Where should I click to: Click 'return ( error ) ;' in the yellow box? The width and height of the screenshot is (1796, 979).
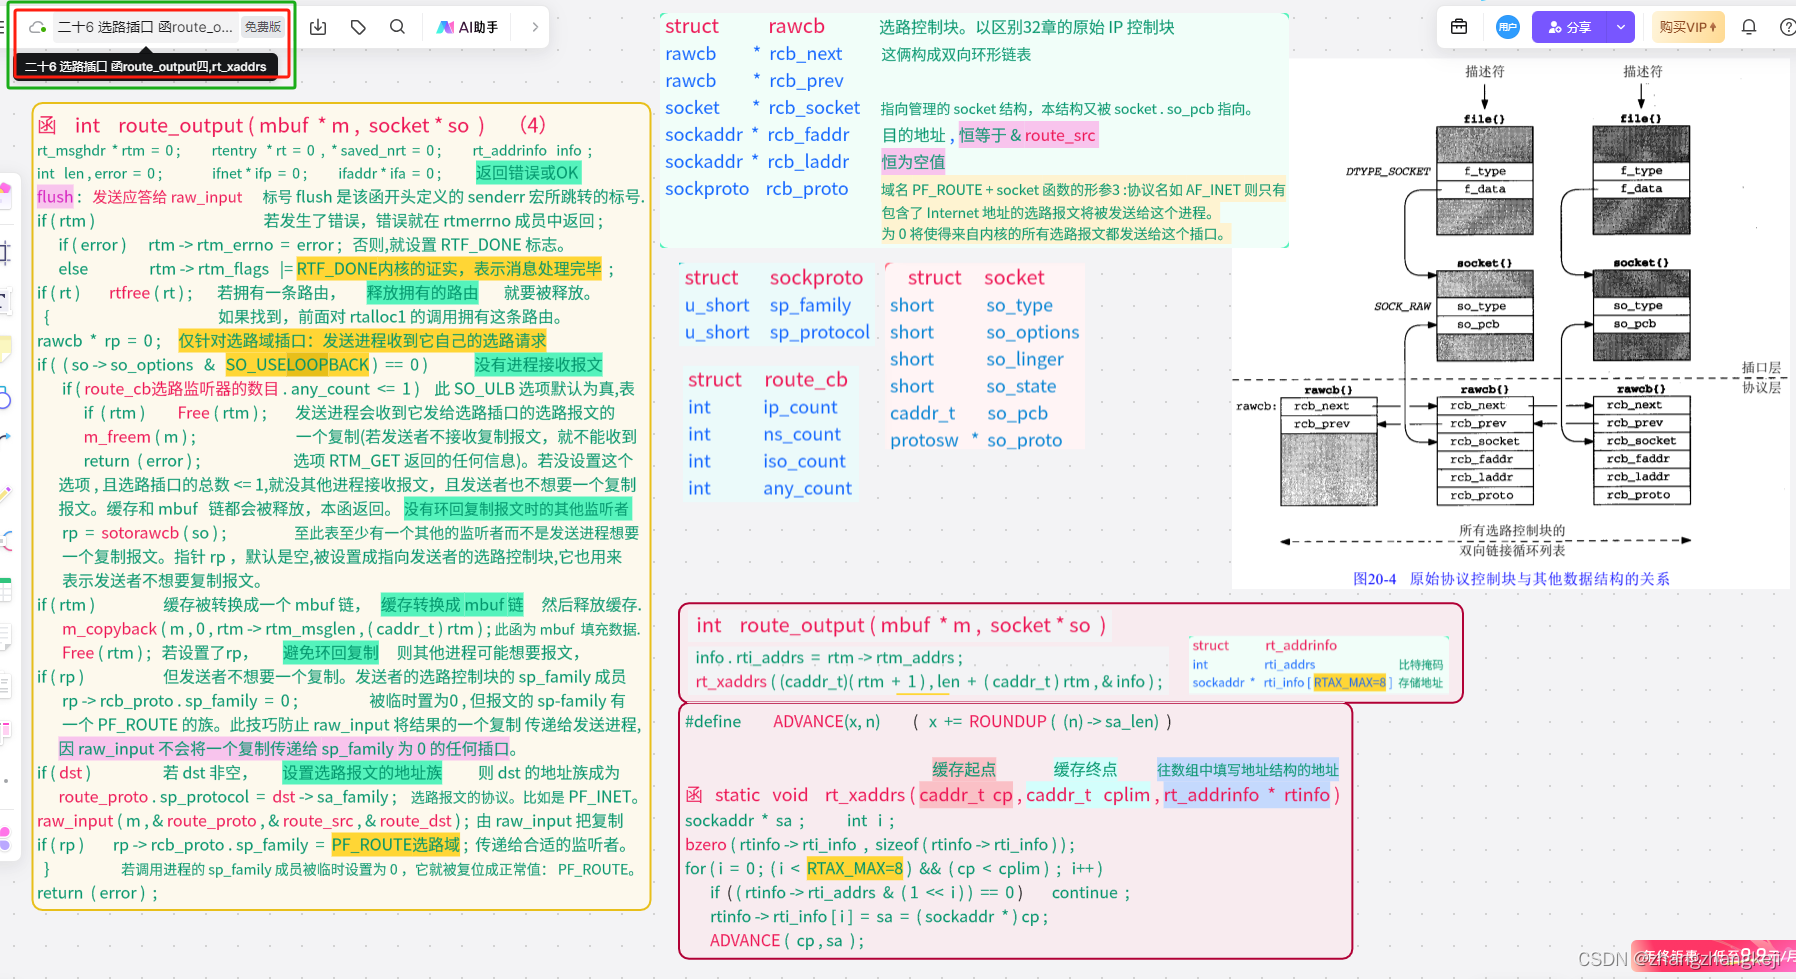coord(97,893)
